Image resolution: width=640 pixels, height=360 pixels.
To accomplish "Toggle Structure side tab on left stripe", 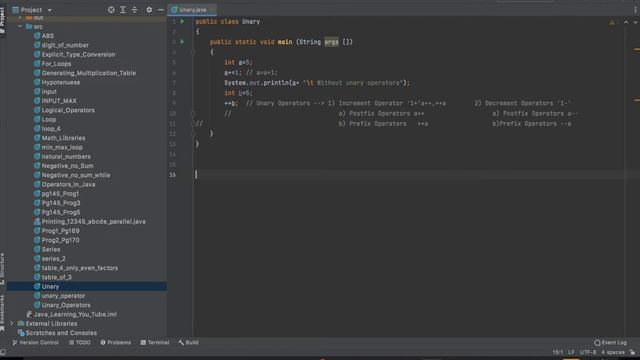I will pyautogui.click(x=2, y=268).
